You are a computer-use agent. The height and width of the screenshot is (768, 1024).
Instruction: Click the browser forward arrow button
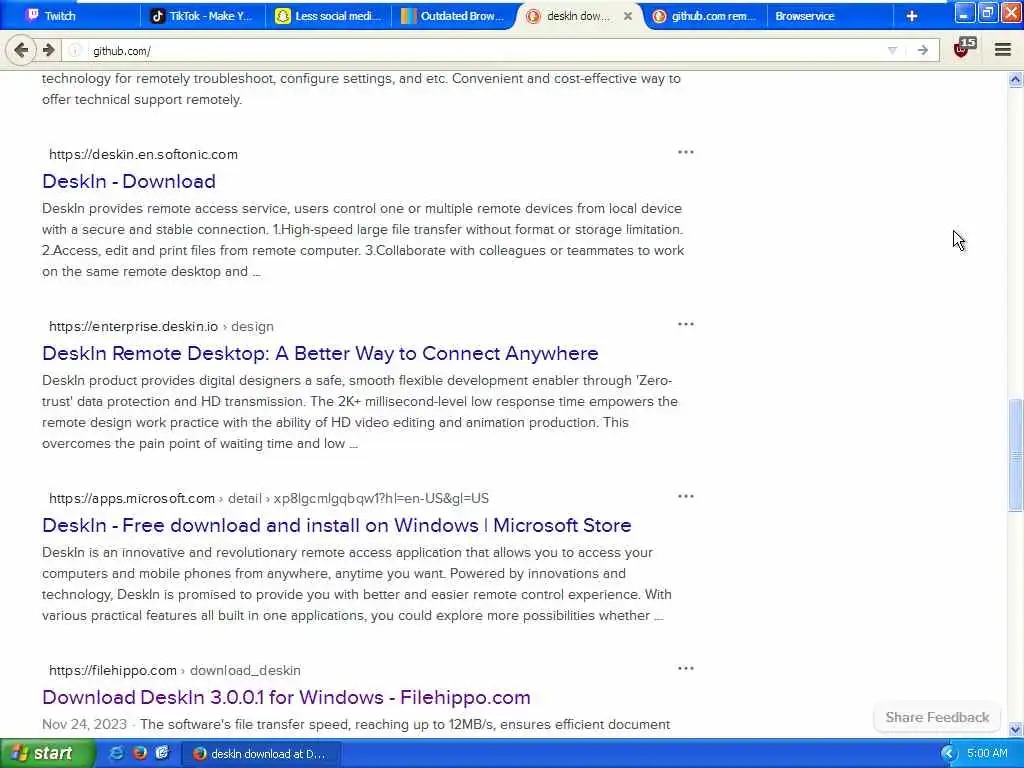(48, 50)
